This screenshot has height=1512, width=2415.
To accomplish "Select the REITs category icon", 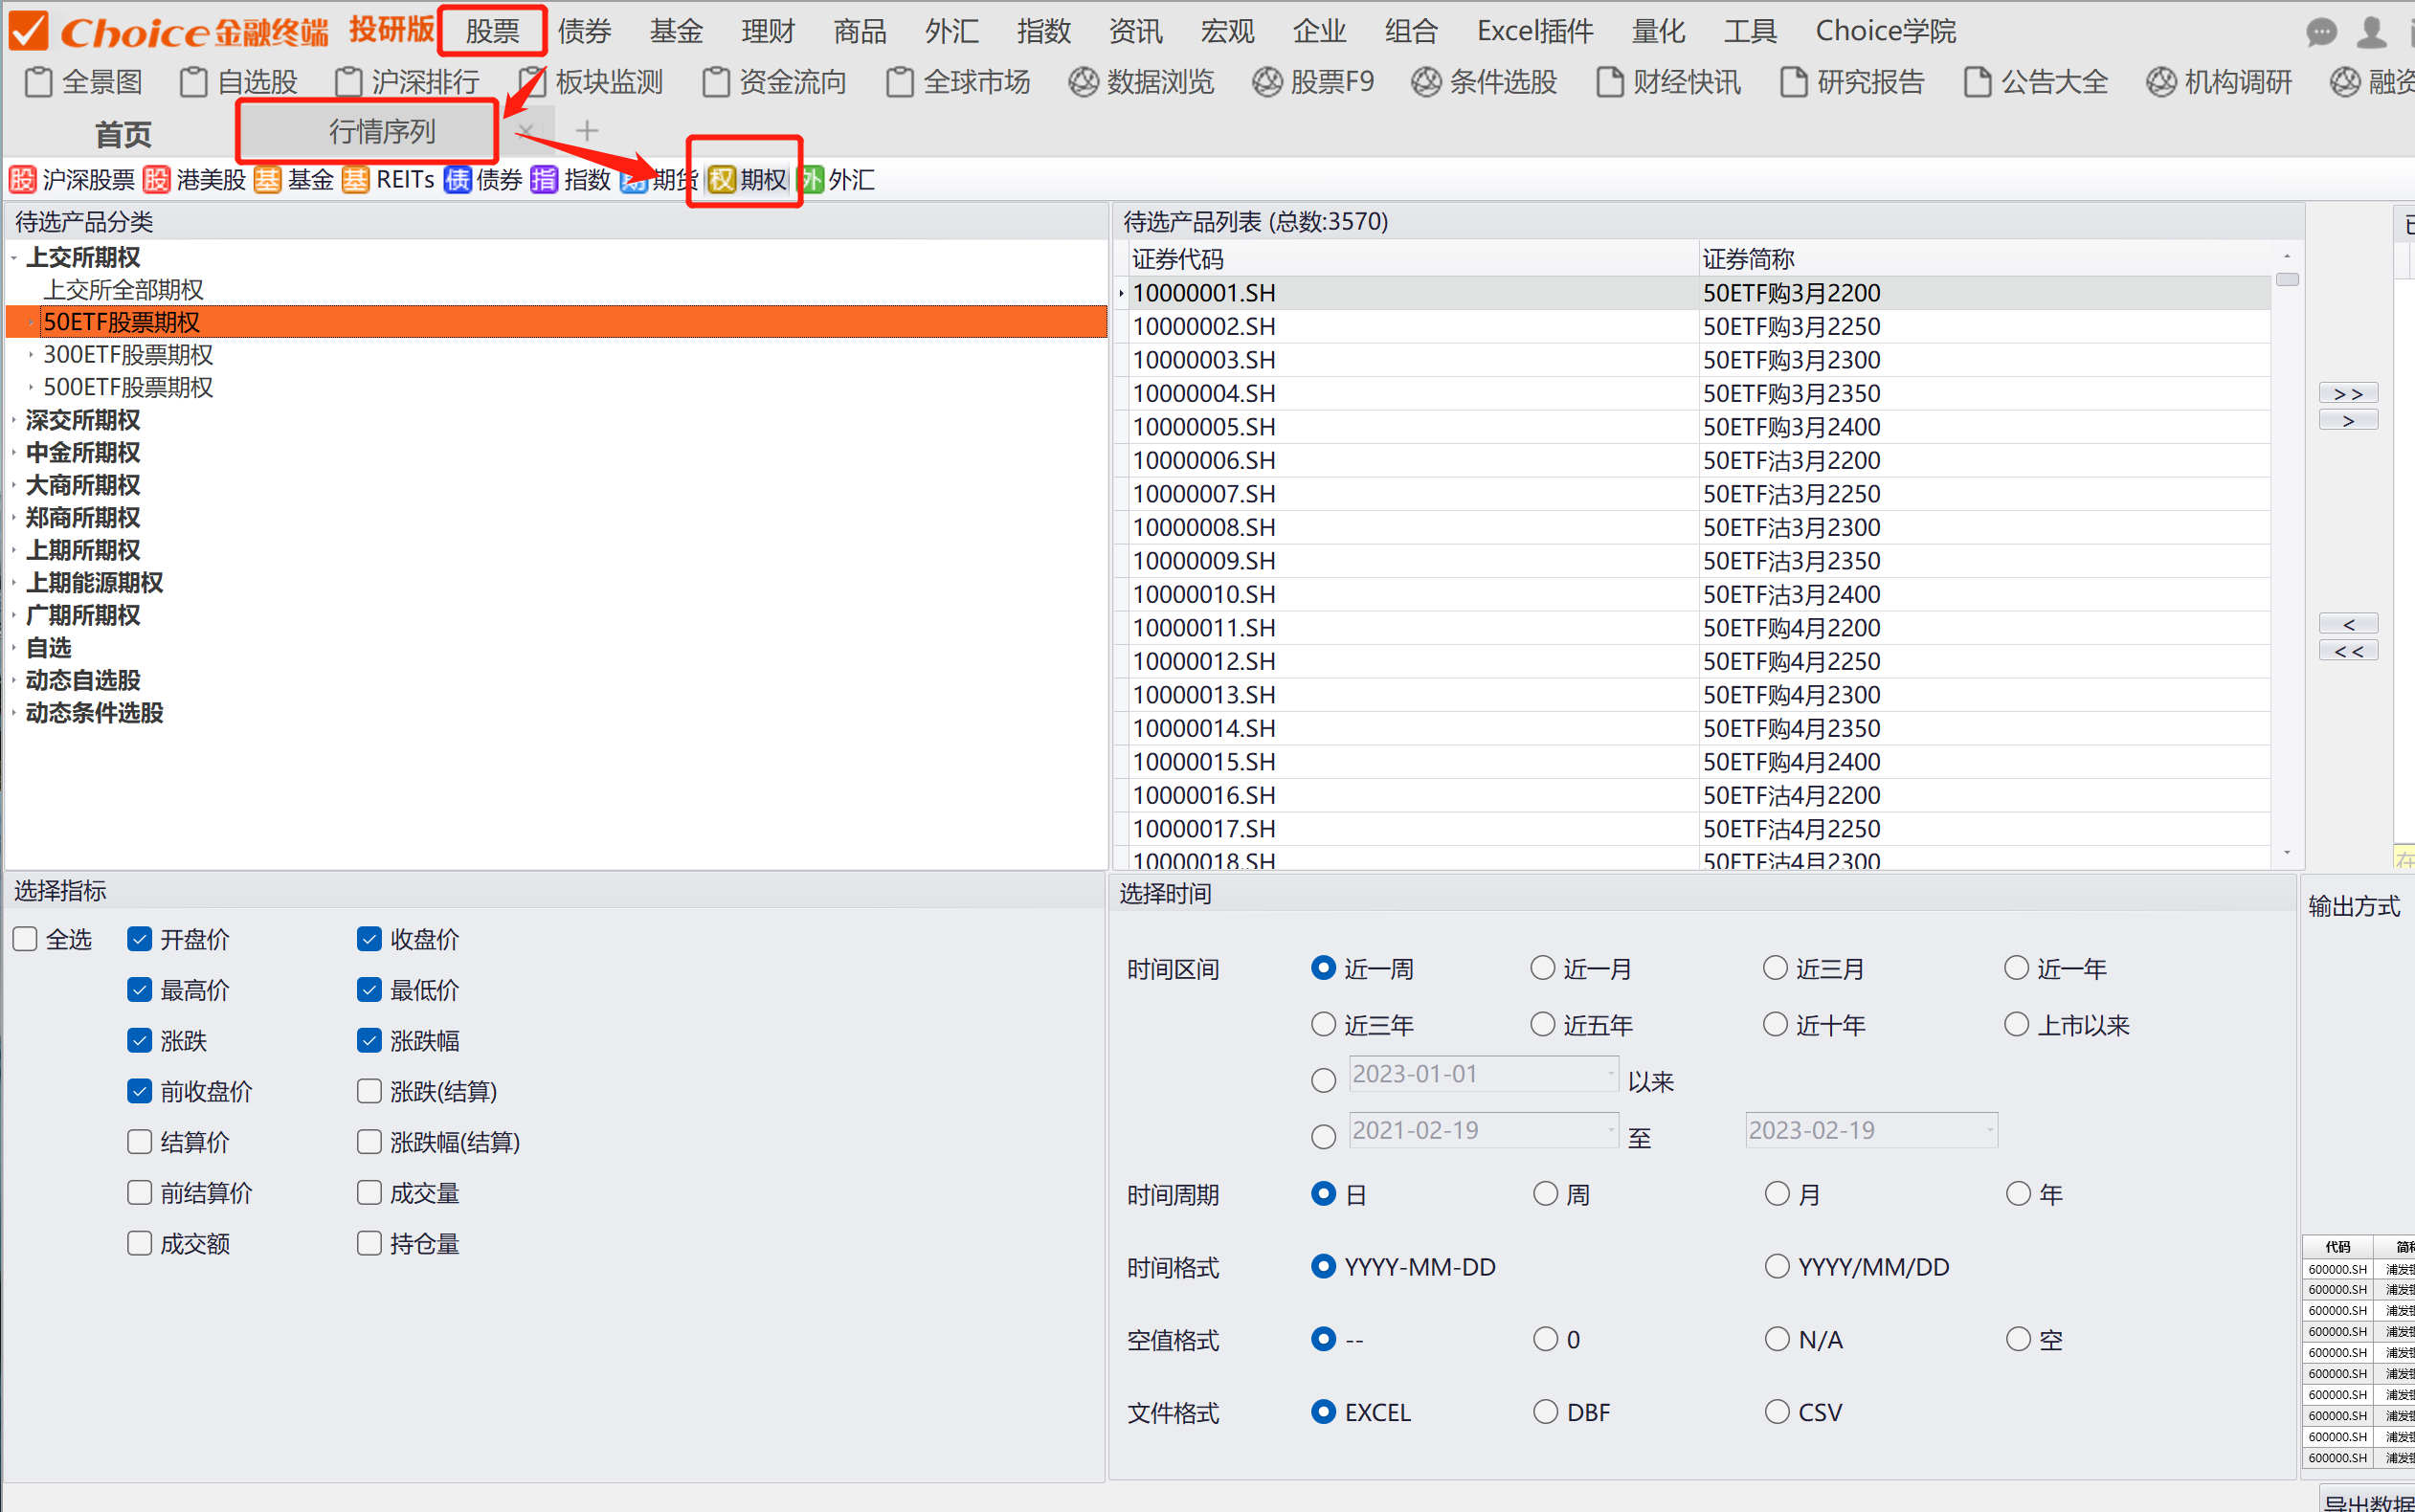I will click(355, 180).
